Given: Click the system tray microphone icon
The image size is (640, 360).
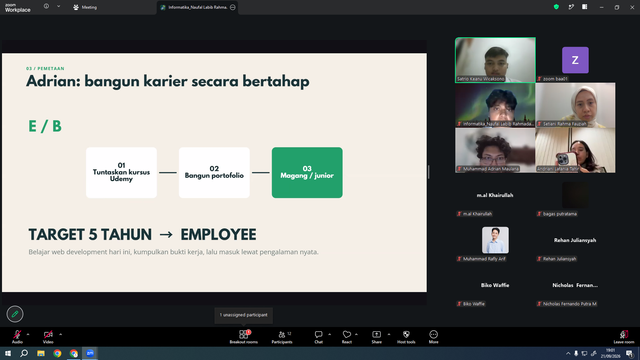Looking at the screenshot, I should coord(576,353).
